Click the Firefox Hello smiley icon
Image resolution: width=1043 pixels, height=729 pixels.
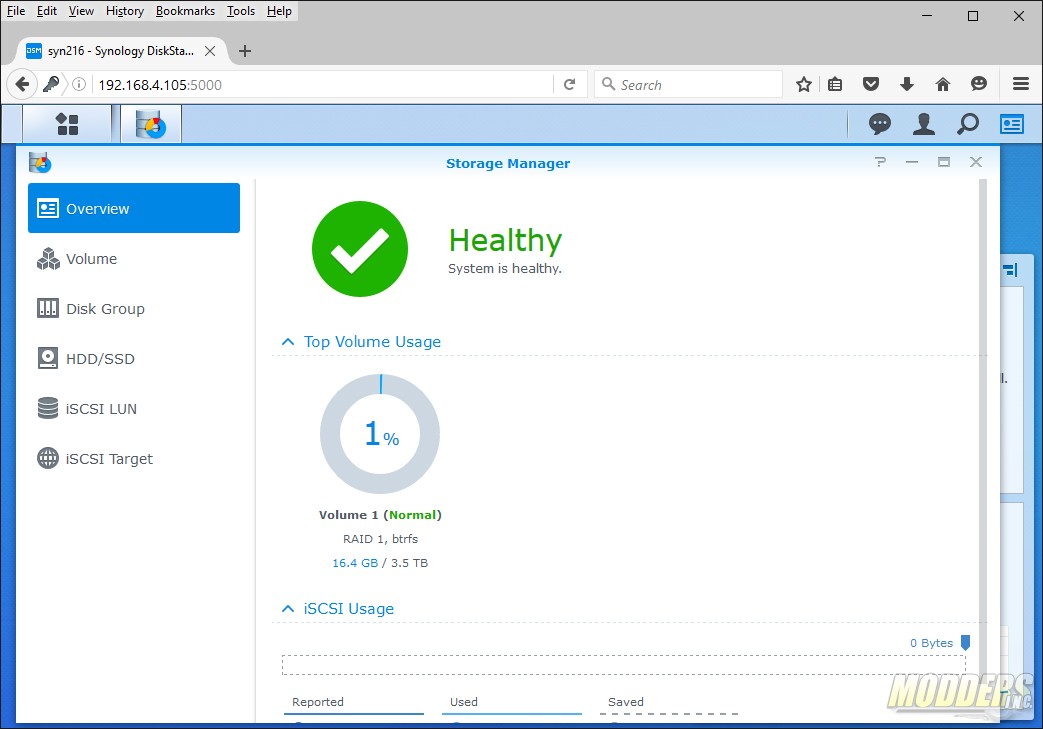point(978,84)
